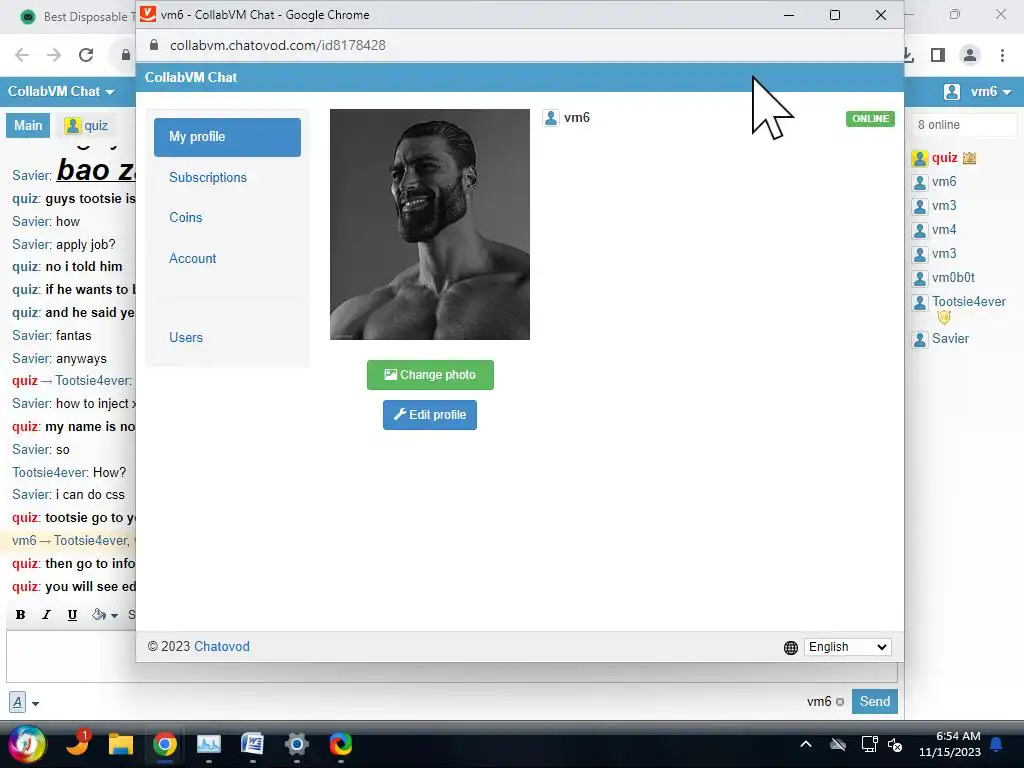
Task: Click the 8 online search field
Action: (x=965, y=125)
